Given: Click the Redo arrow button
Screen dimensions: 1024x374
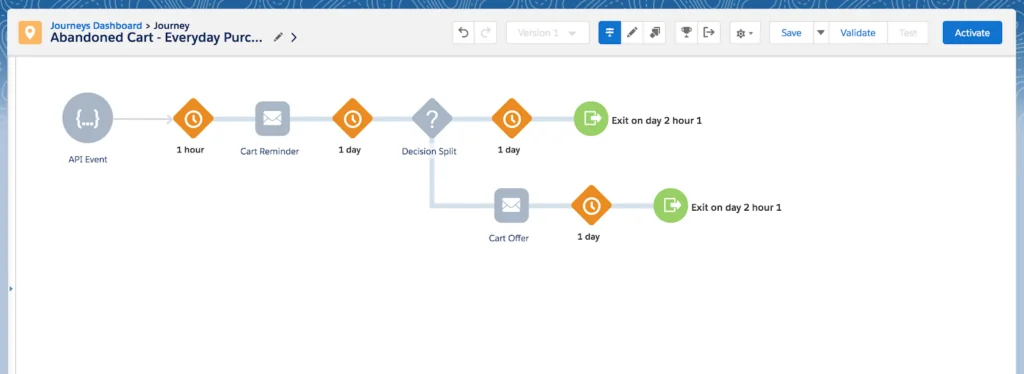Looking at the screenshot, I should (485, 33).
